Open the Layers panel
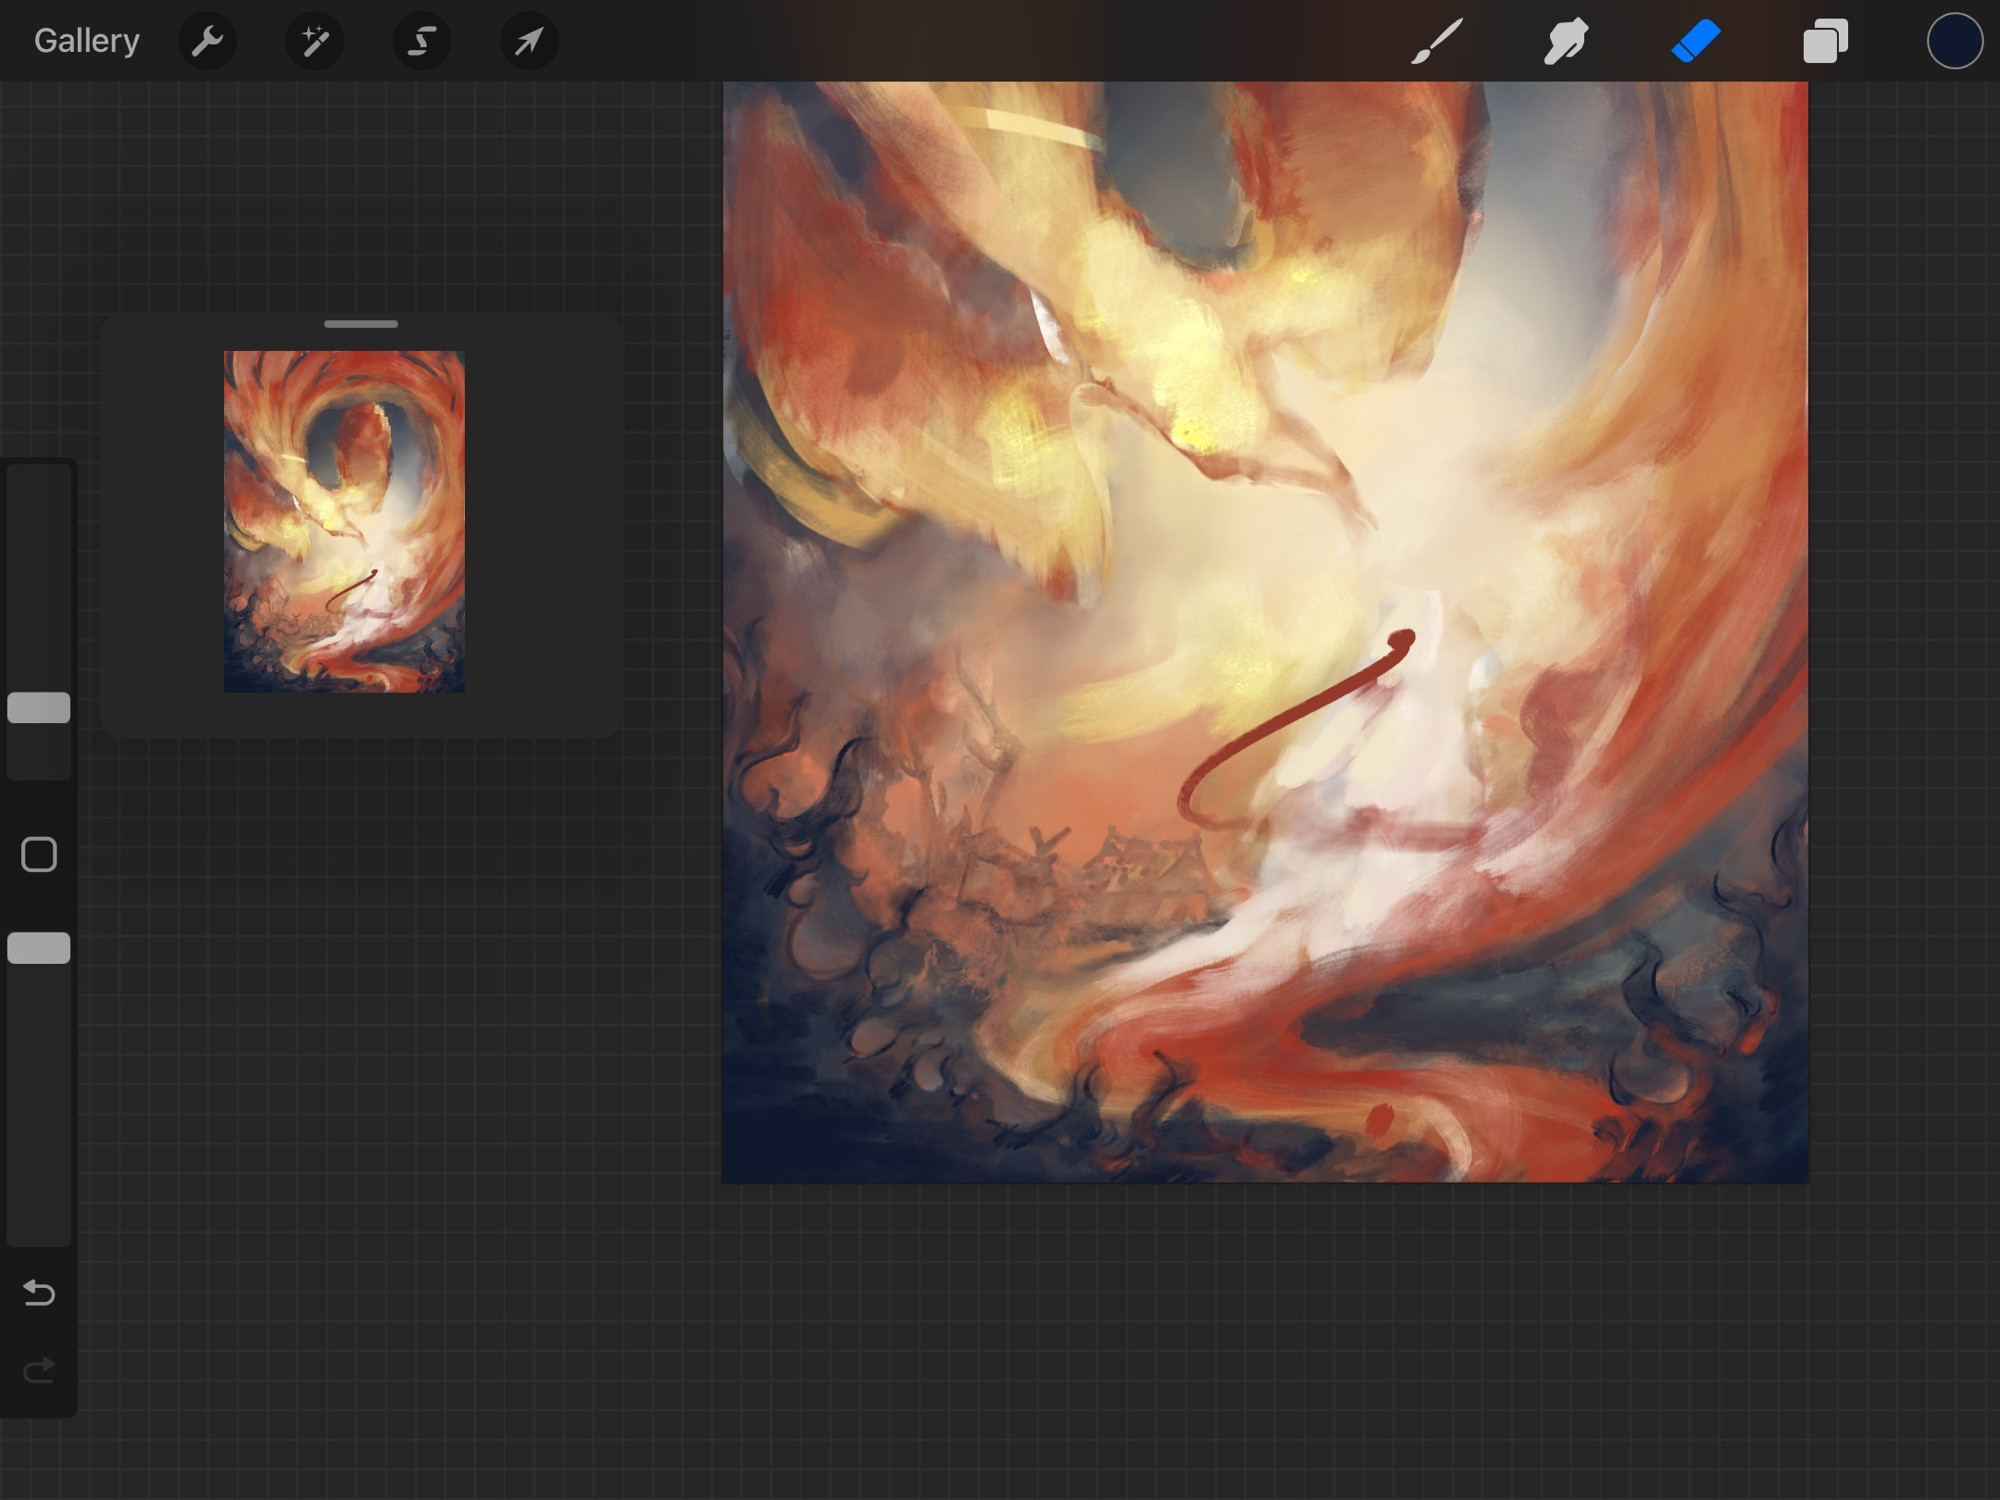 pyautogui.click(x=1825, y=41)
